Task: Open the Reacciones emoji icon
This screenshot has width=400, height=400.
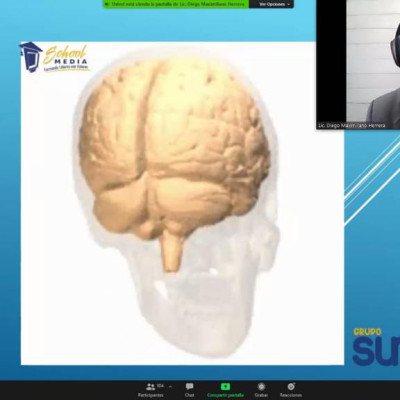Action: pos(291,387)
